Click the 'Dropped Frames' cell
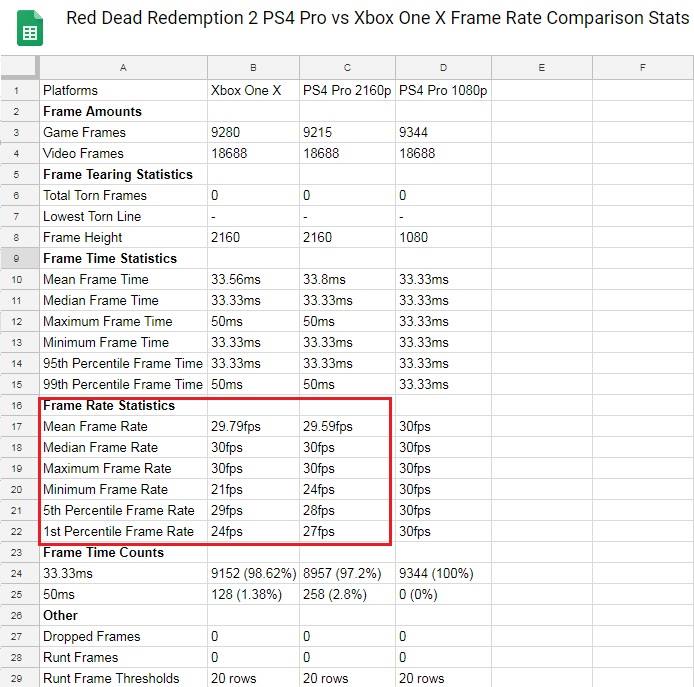This screenshot has width=694, height=687. pos(123,636)
